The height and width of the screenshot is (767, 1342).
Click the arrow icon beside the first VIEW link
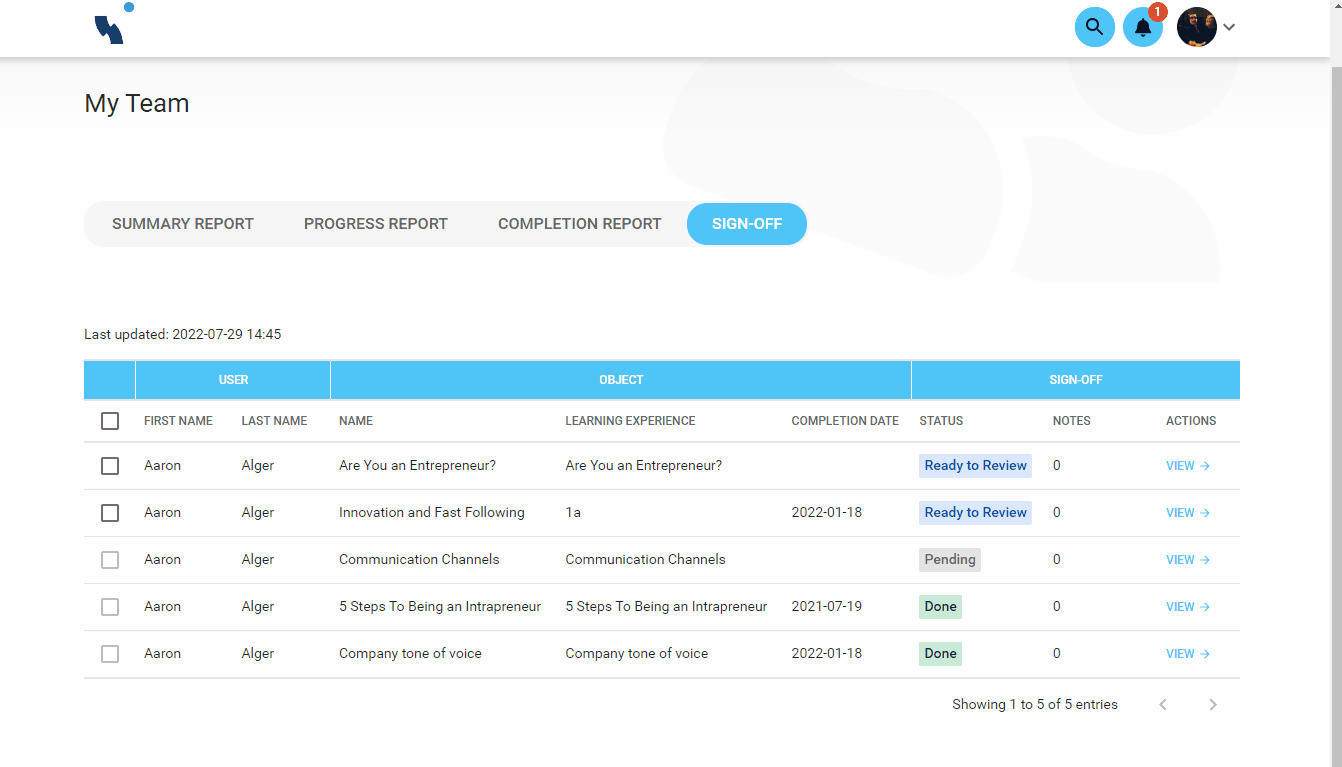pos(1209,466)
